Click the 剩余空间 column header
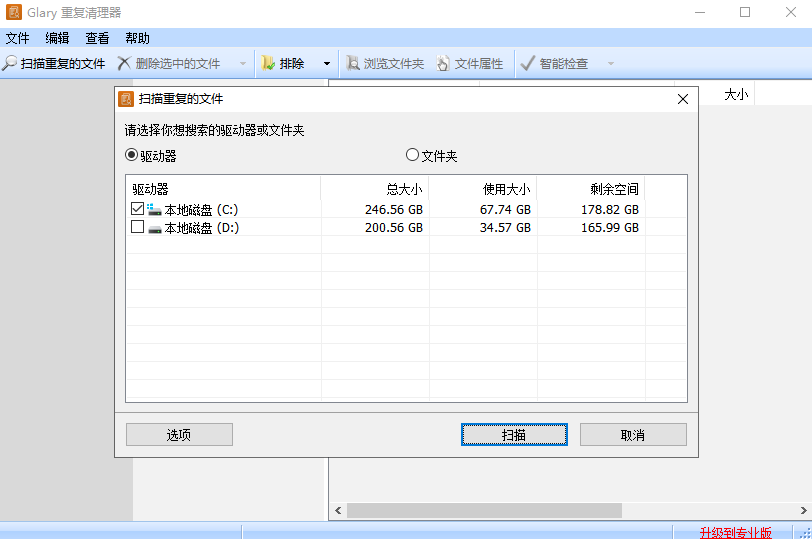812x539 pixels. [x=591, y=189]
